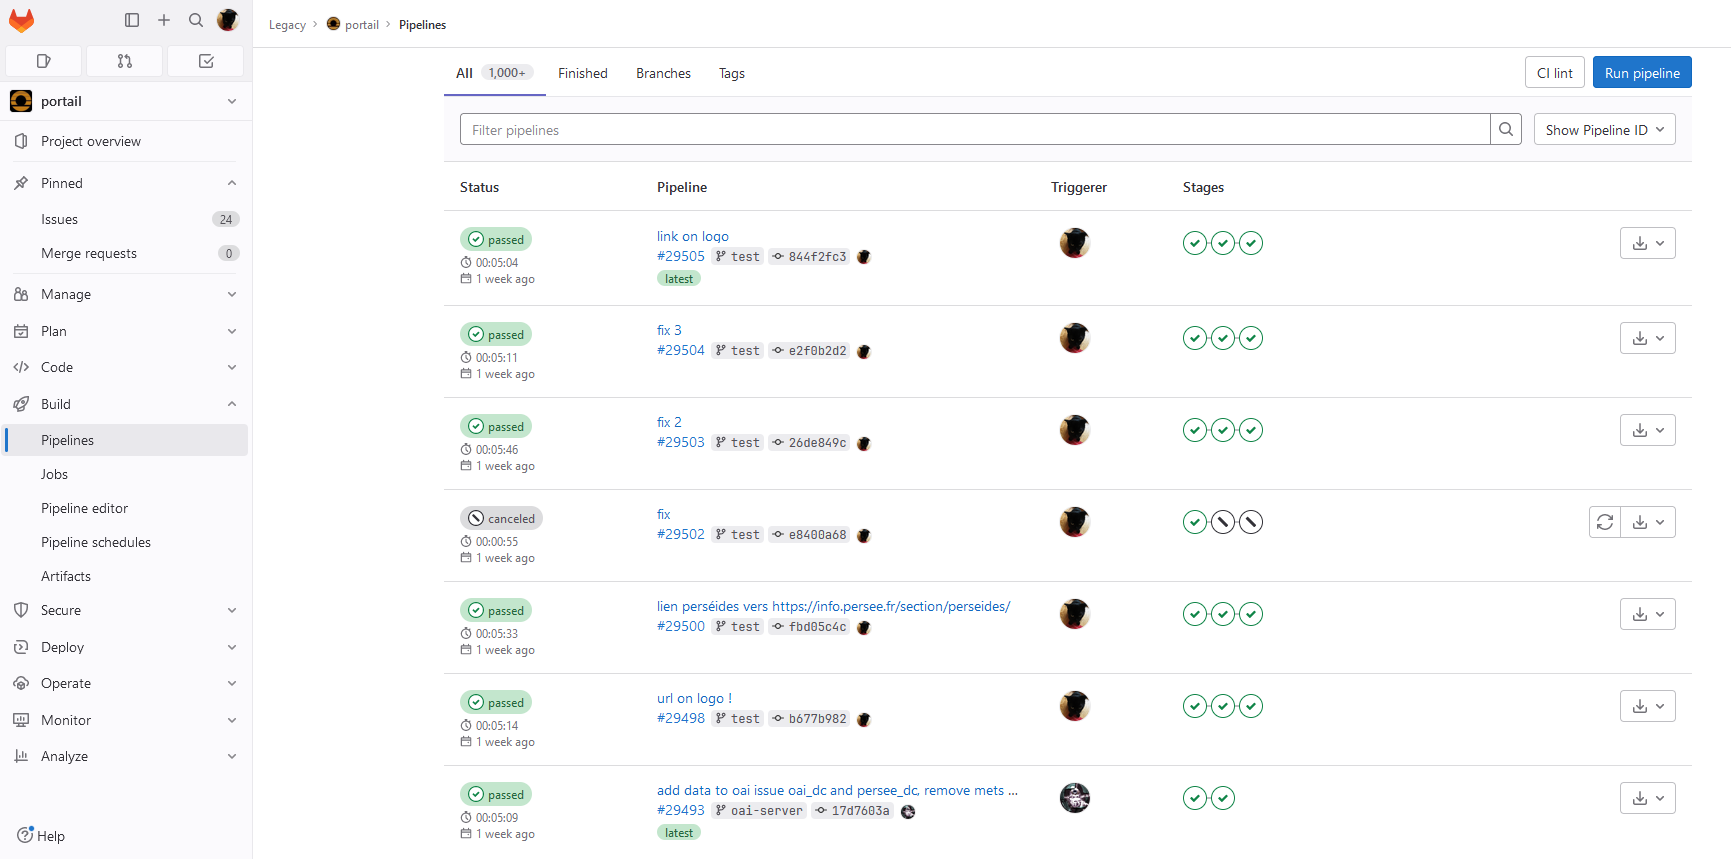This screenshot has height=859, width=1731.
Task: Open the create new plus menu
Action: tap(164, 20)
